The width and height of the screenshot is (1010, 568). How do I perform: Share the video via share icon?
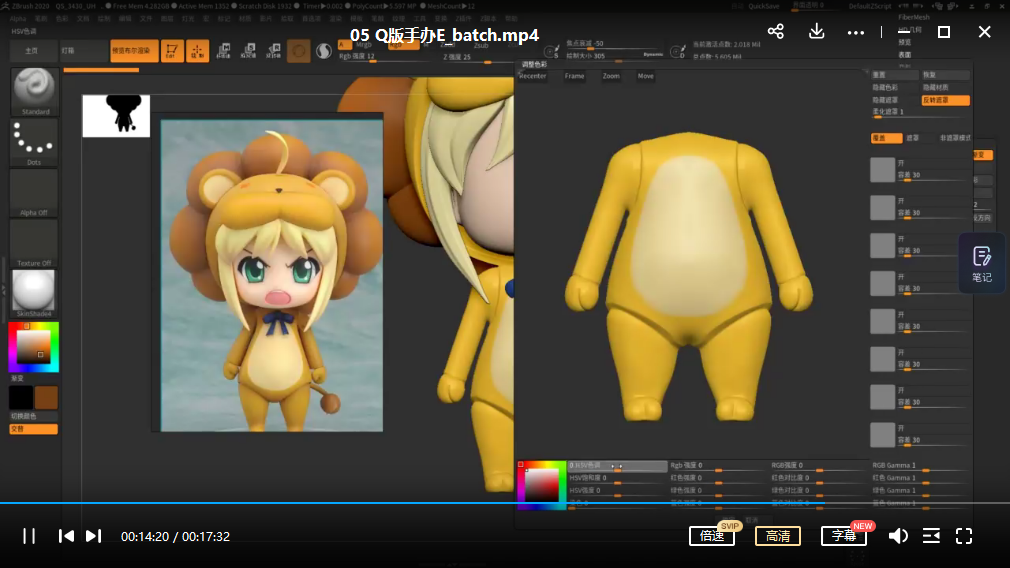tap(776, 32)
